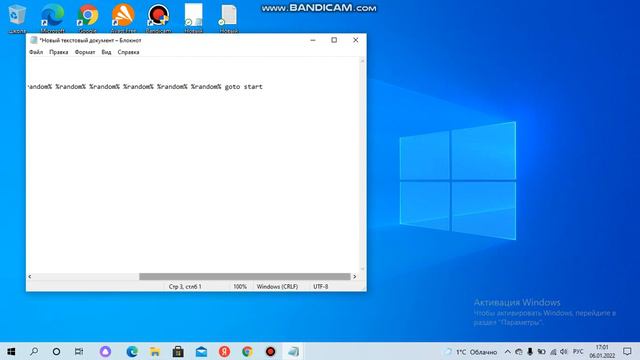Click the UTF-8 encoding status entry
The width and height of the screenshot is (640, 360).
click(321, 287)
